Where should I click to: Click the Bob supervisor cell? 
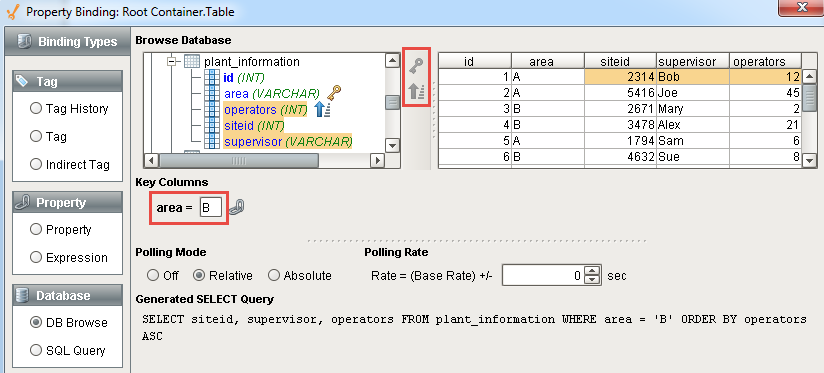point(693,77)
